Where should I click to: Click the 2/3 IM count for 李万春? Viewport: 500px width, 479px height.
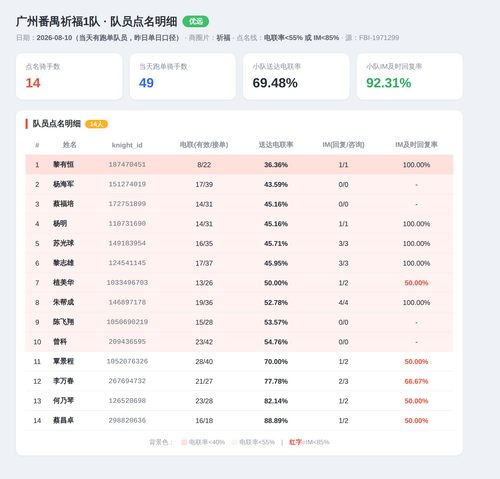[343, 381]
